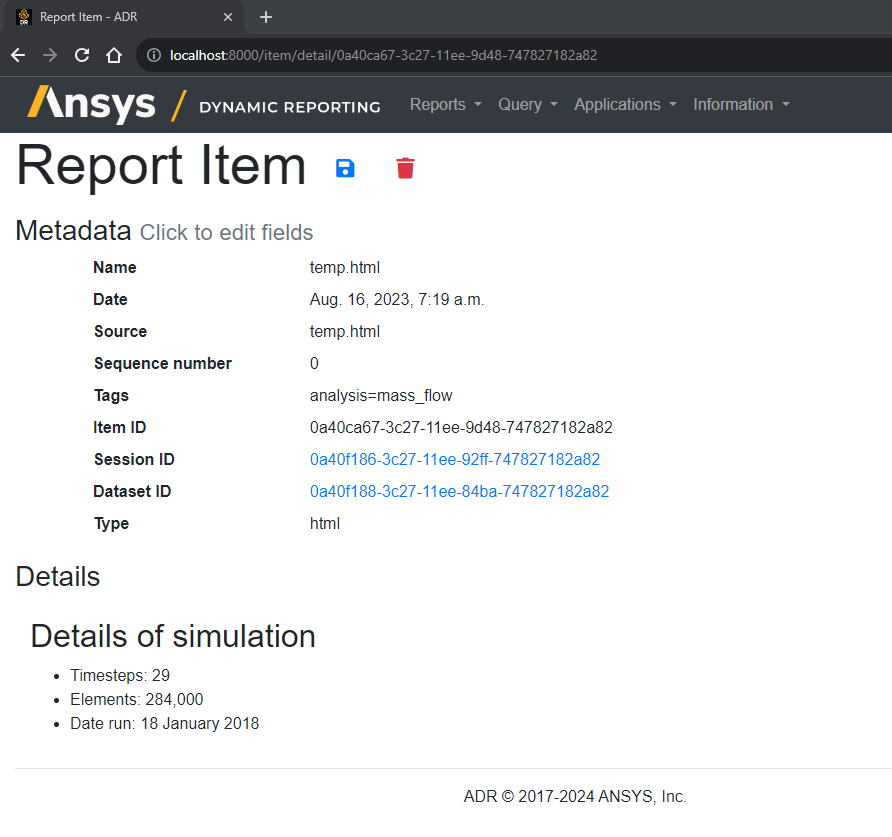Edit the Source value temp.html
Screen dimensions: 892x837
click(x=345, y=331)
